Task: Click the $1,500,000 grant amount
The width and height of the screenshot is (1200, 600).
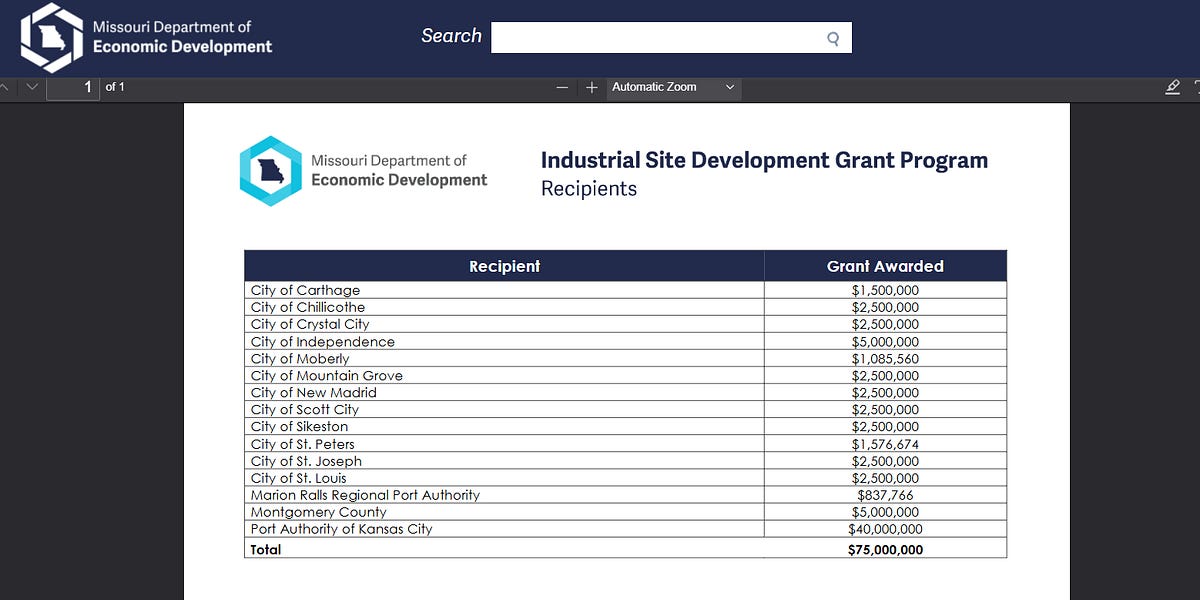Action: (885, 290)
